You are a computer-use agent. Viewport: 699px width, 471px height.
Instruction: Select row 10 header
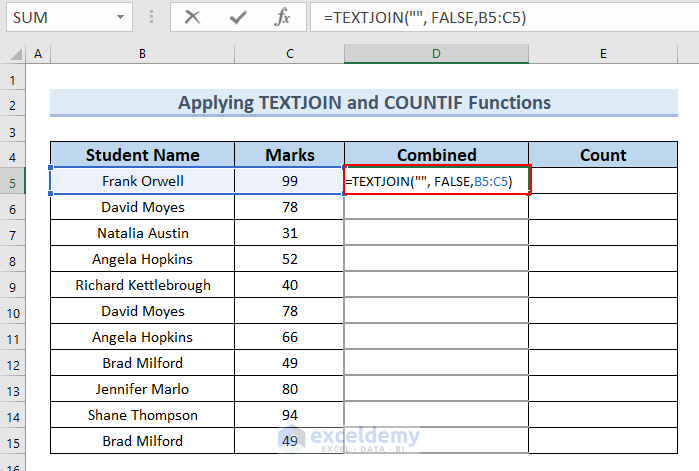point(12,311)
